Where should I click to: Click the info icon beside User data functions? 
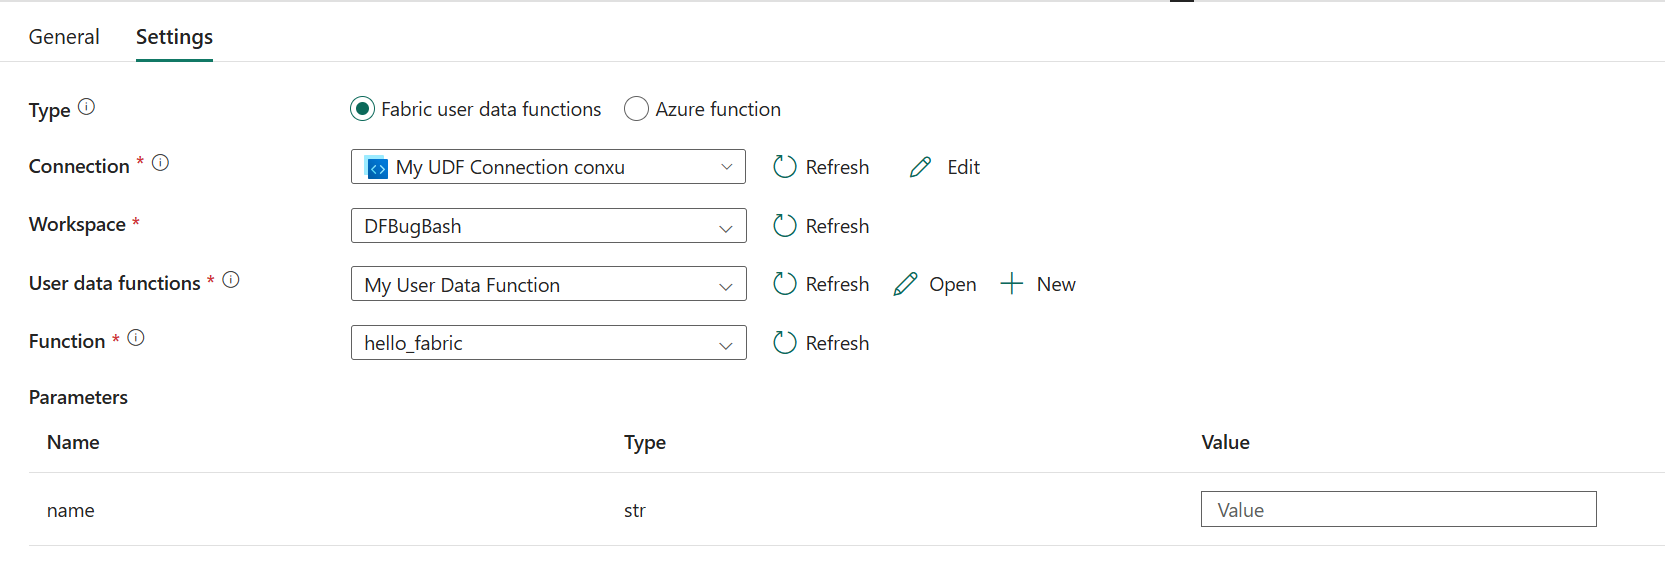(x=231, y=280)
